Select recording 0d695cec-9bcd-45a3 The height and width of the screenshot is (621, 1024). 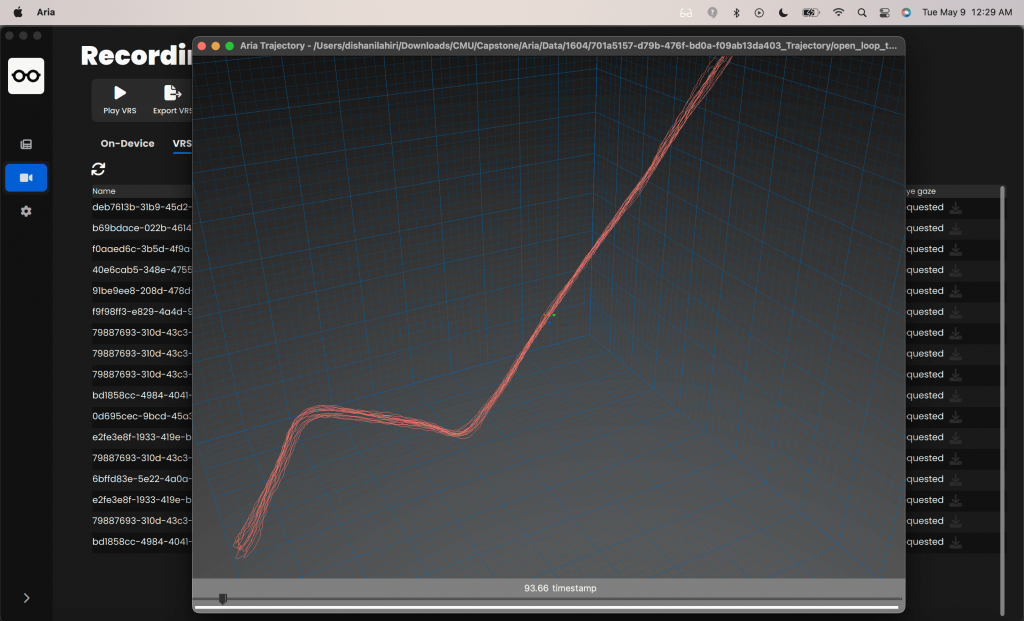[142, 416]
